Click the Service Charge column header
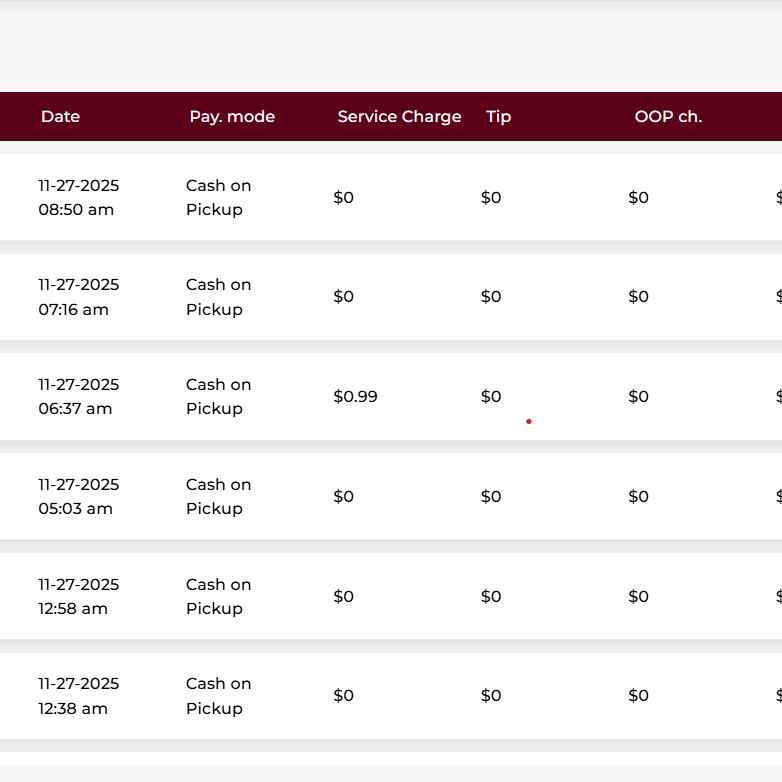782x782 pixels. (399, 117)
